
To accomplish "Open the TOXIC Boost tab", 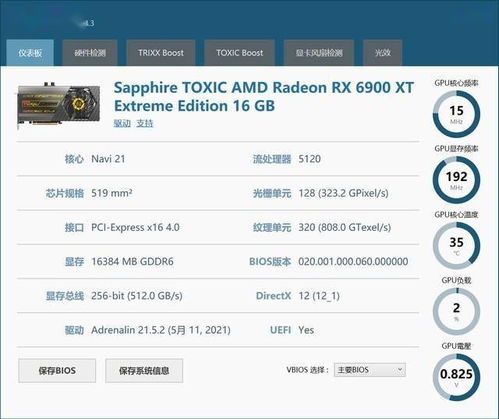I will tap(239, 53).
